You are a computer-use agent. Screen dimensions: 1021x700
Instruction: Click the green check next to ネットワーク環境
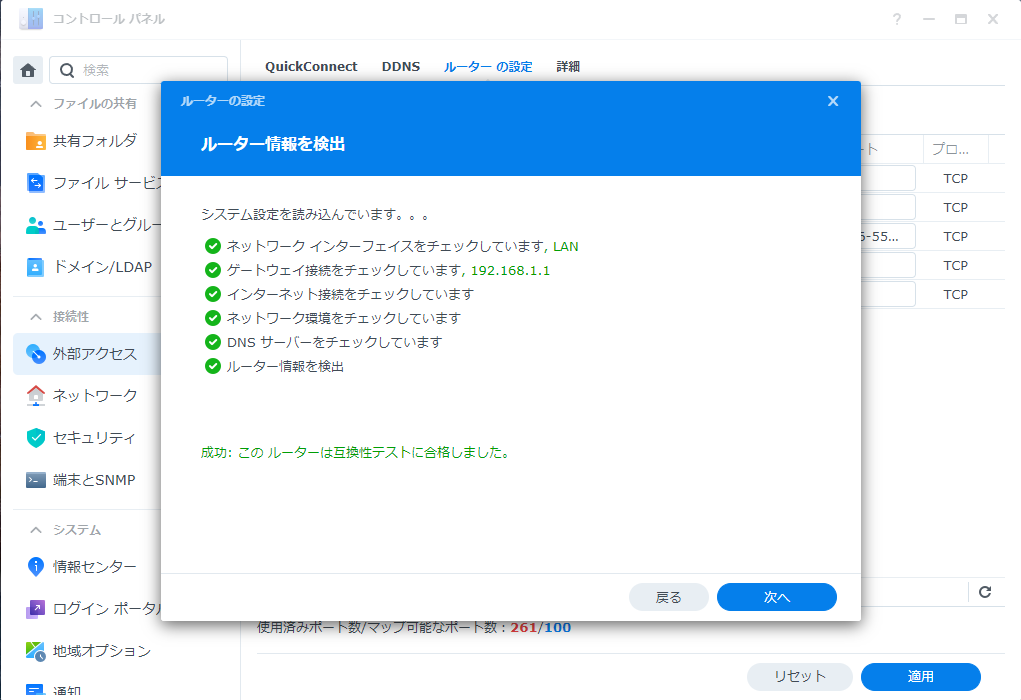(213, 318)
